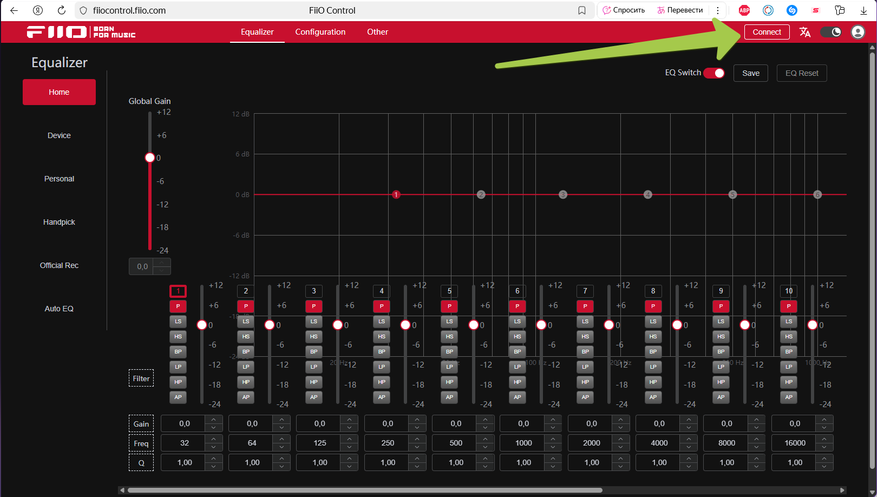
Task: Select EQ point 2 on the graph
Action: click(x=481, y=195)
